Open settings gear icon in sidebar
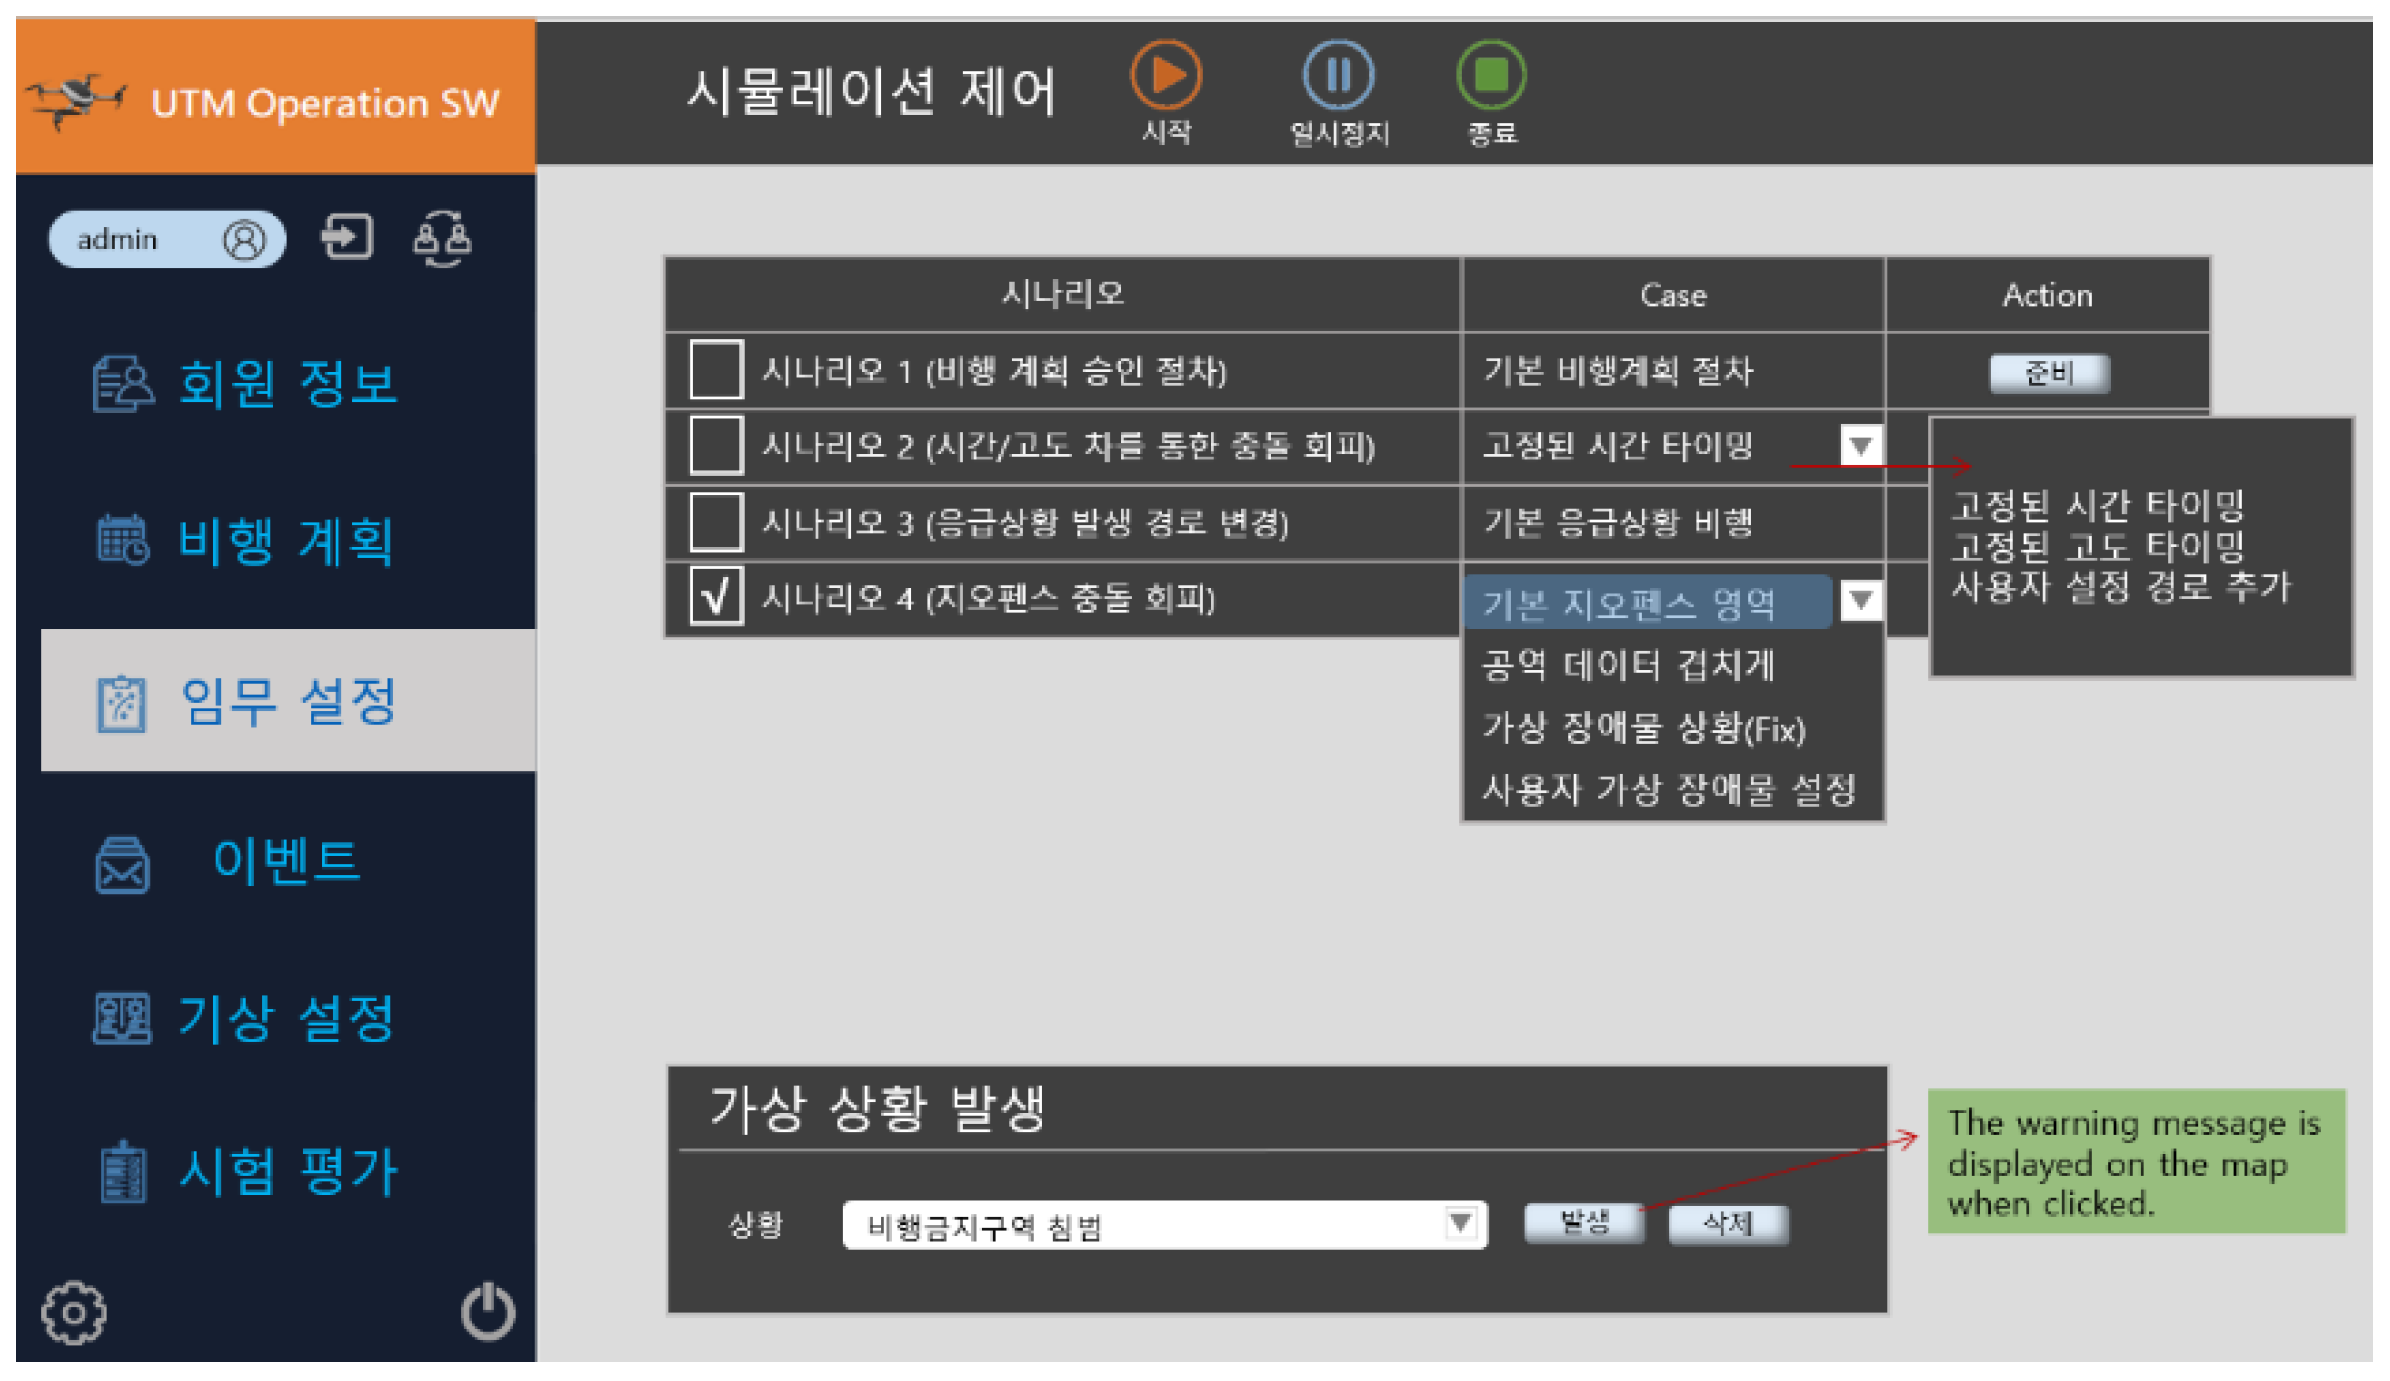Screen dimensions: 2390x1381 point(74,1311)
